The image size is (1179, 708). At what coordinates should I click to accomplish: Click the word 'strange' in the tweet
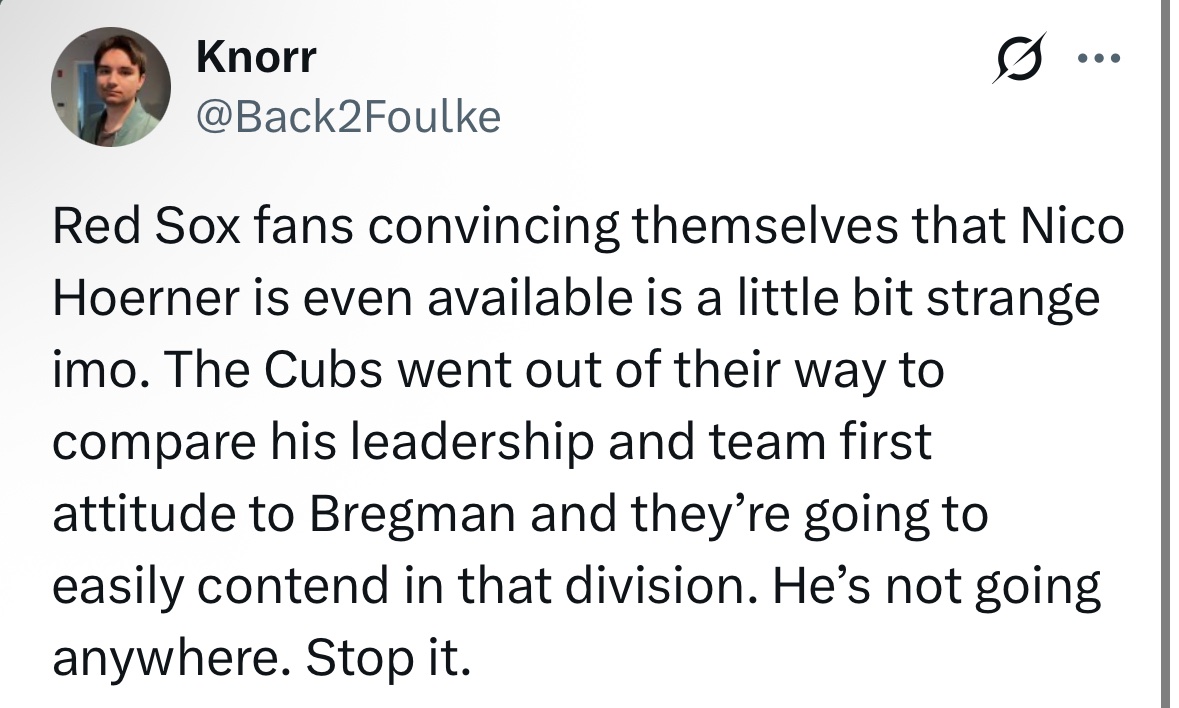coord(1013,298)
